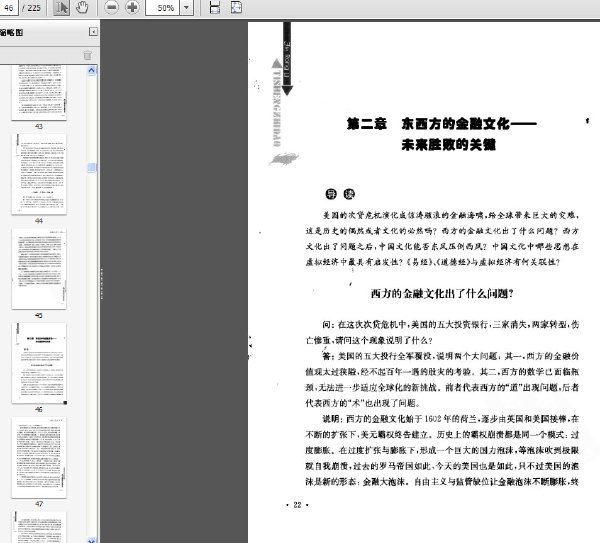Click the trash icon in thumbnails panel
The height and width of the screenshot is (543, 600).
88,55
